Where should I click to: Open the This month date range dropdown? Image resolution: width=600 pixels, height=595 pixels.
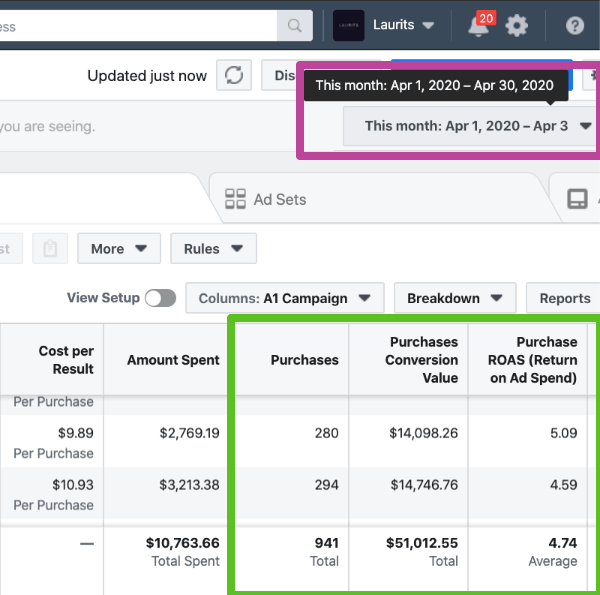point(471,126)
